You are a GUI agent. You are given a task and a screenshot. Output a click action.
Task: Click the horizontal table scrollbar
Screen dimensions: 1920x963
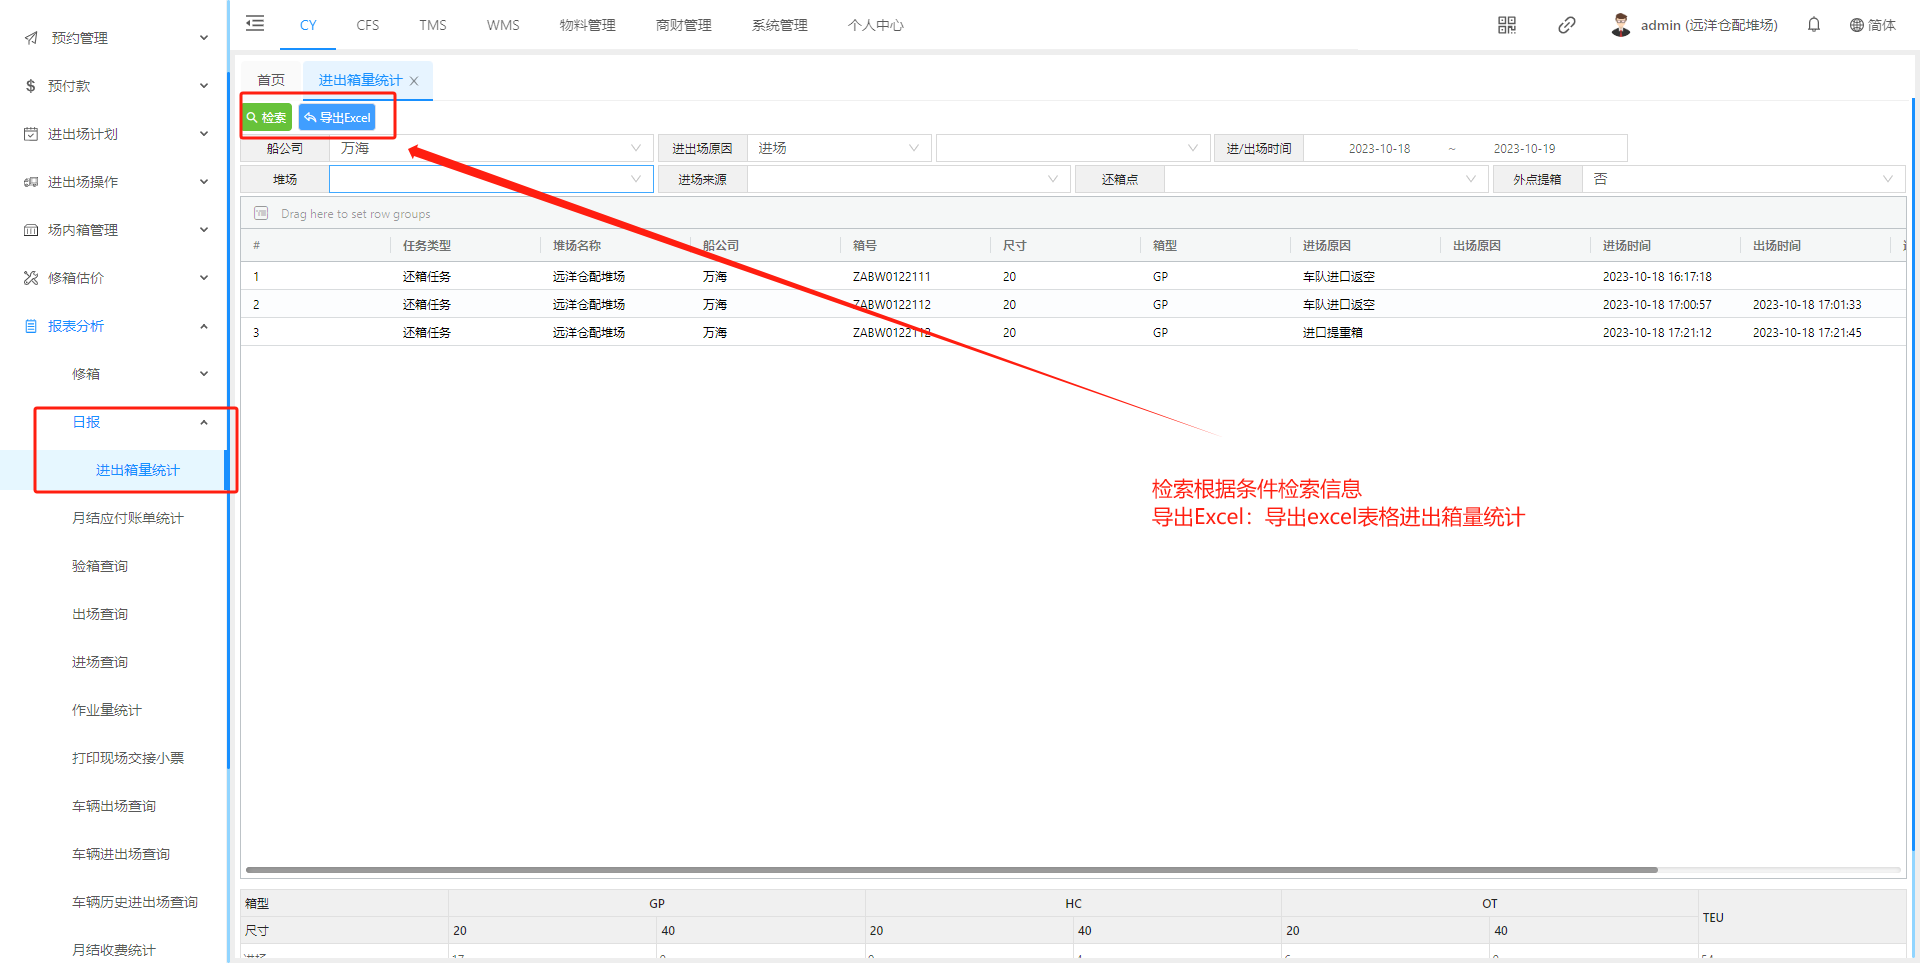(x=950, y=870)
